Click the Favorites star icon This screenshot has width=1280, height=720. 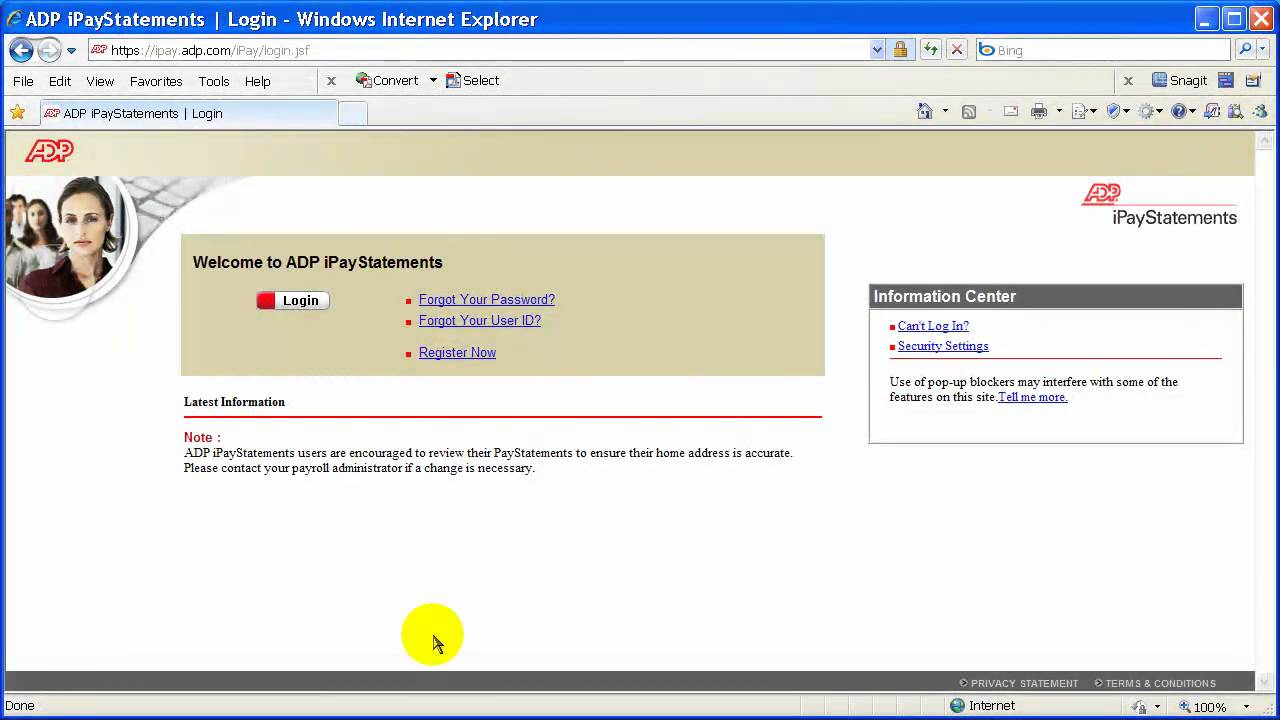(x=17, y=112)
